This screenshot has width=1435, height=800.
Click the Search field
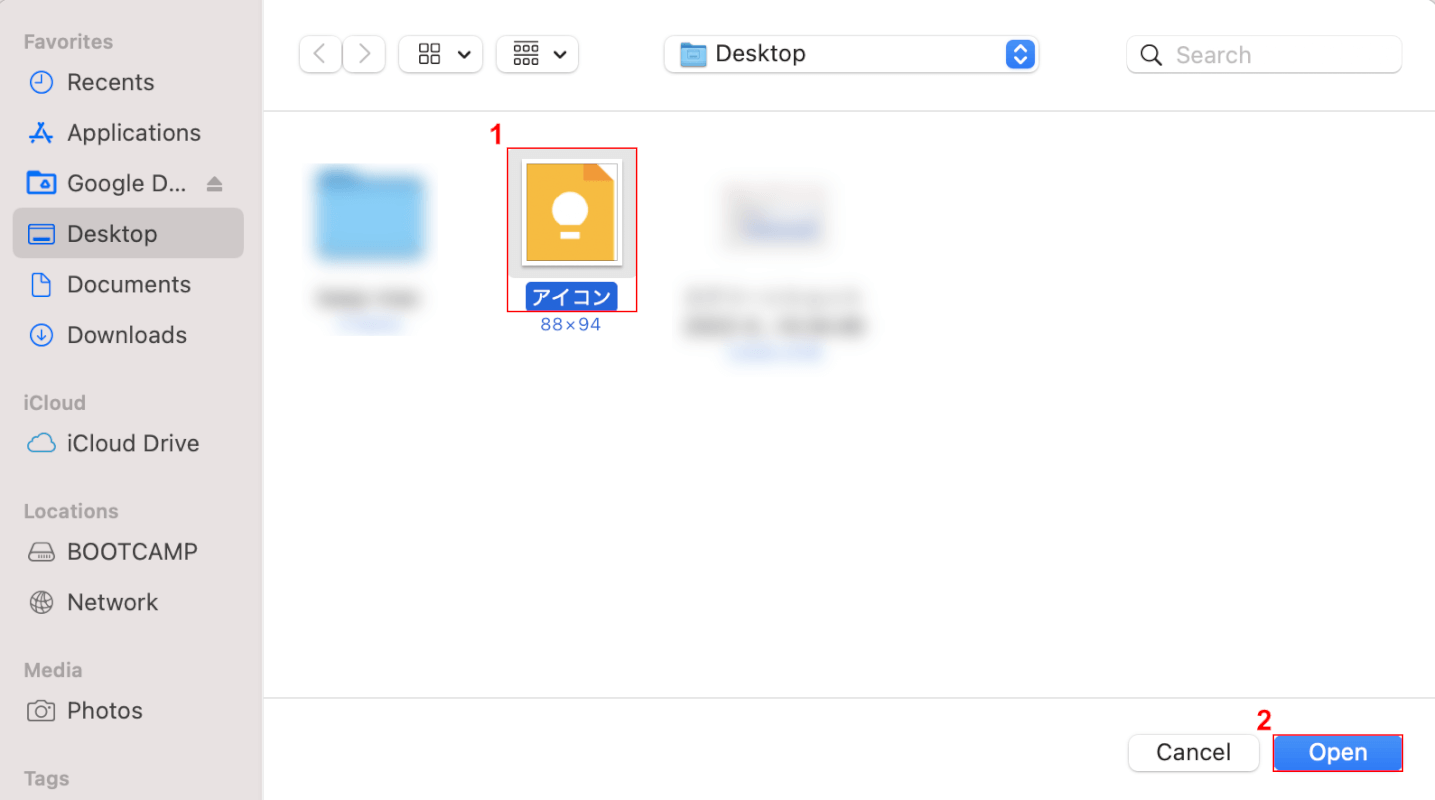(x=1264, y=54)
